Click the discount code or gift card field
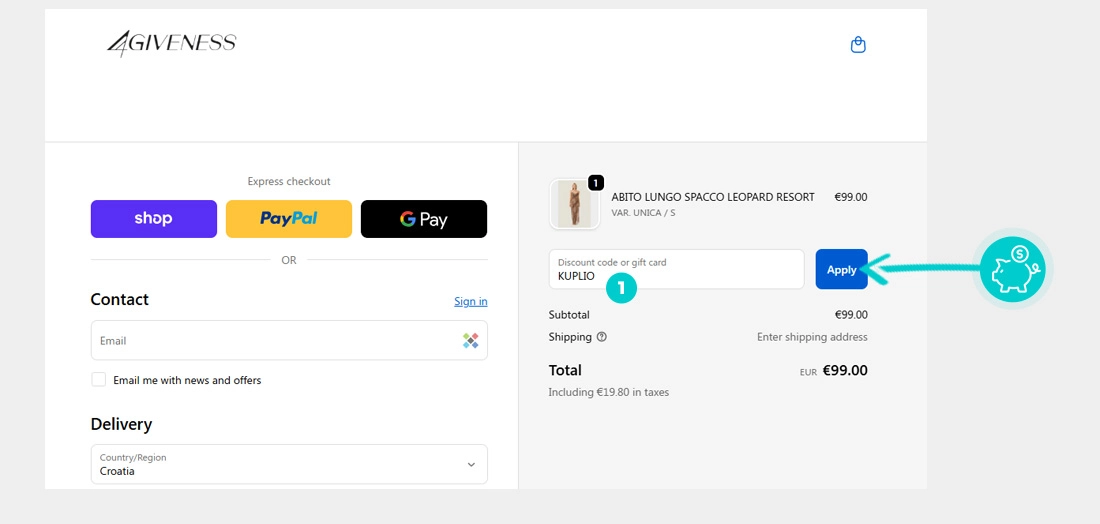The height and width of the screenshot is (524, 1100). 676,269
